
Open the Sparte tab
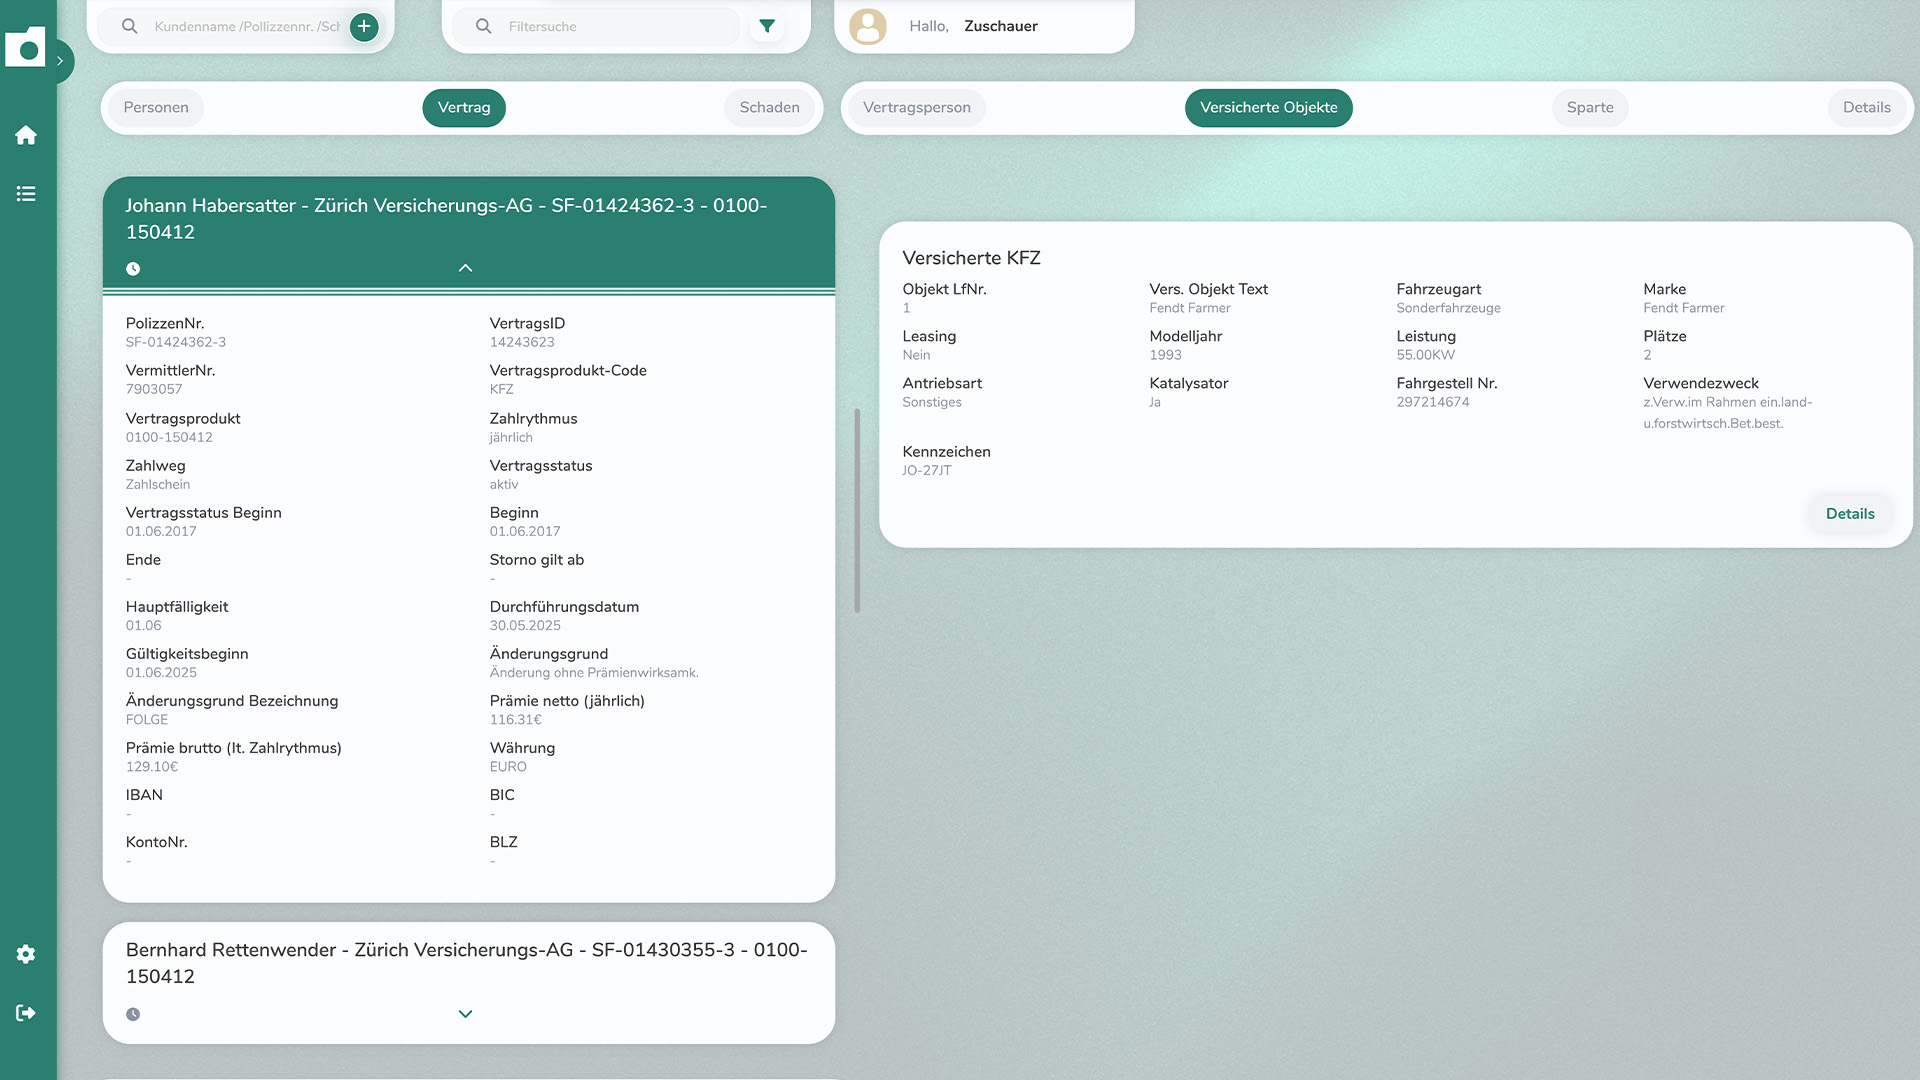tap(1590, 108)
